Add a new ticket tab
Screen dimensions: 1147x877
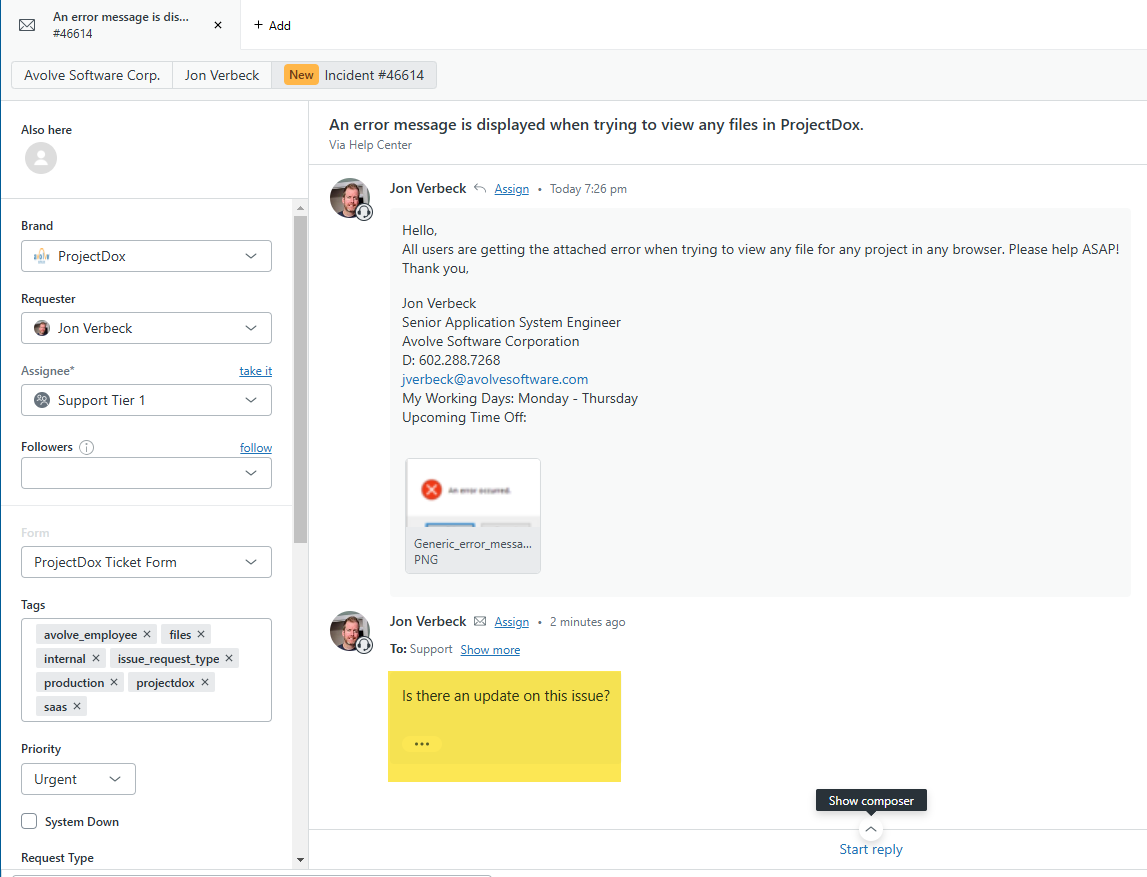tap(272, 25)
